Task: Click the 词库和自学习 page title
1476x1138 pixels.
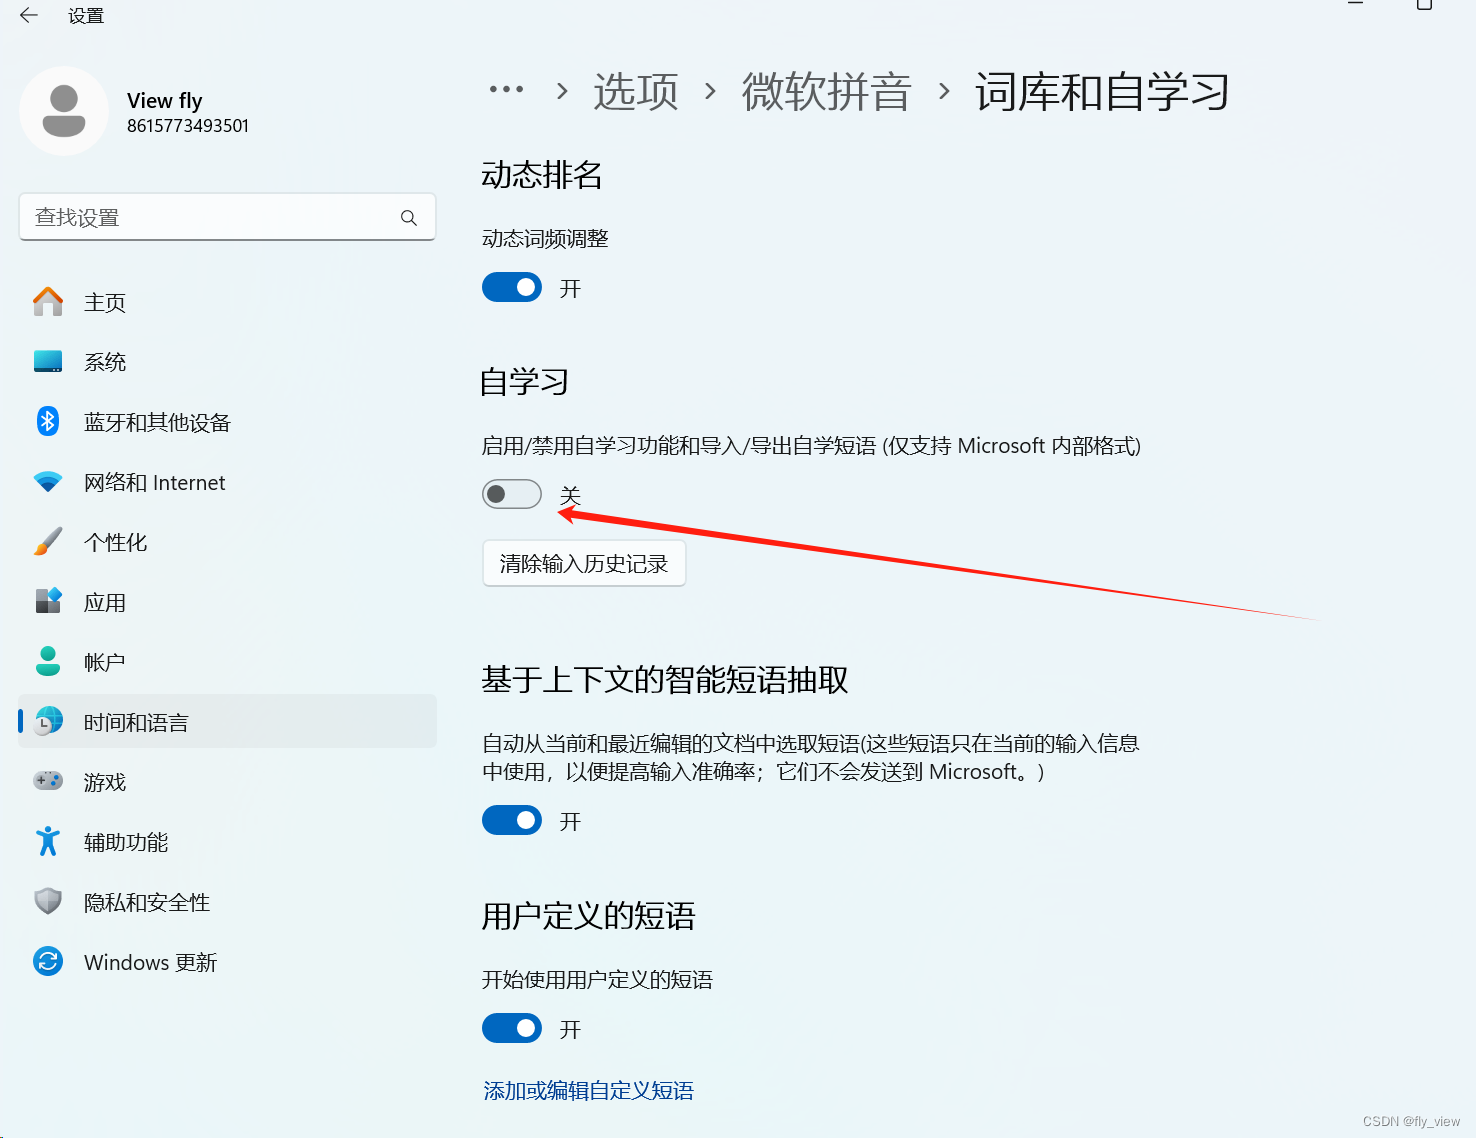Action: click(x=1102, y=91)
